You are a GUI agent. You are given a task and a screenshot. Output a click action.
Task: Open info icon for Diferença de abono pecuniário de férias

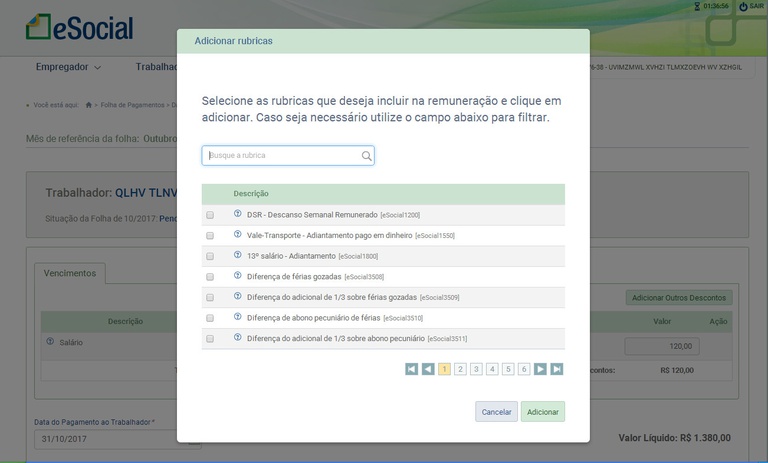pos(238,317)
